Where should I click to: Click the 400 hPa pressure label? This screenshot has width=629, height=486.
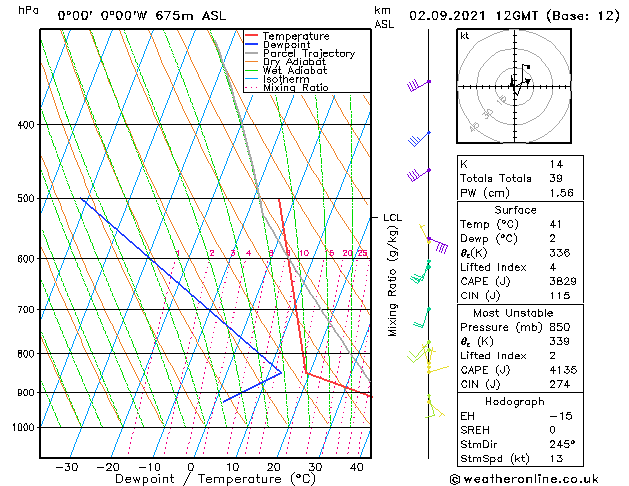27,125
